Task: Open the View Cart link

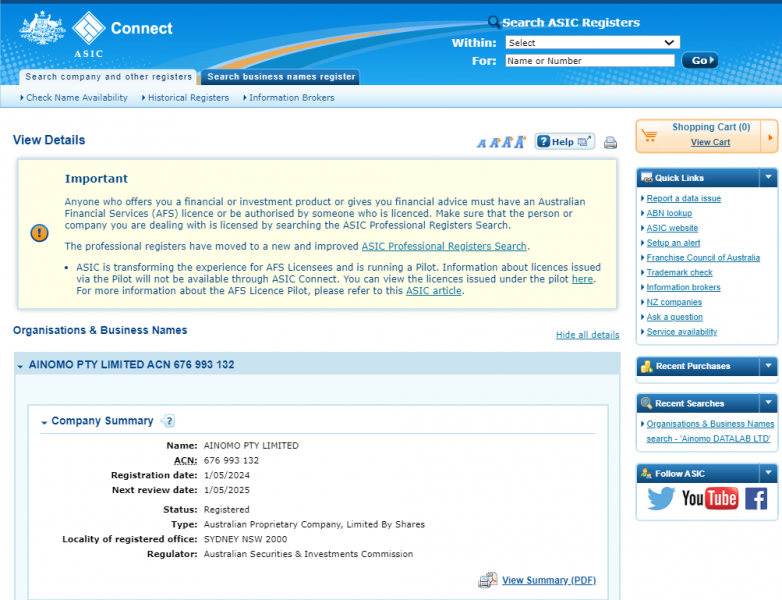Action: point(710,142)
